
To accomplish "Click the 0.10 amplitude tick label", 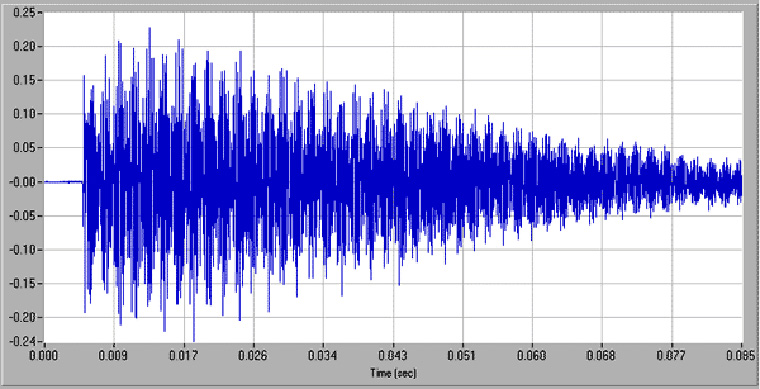I will click(x=23, y=114).
